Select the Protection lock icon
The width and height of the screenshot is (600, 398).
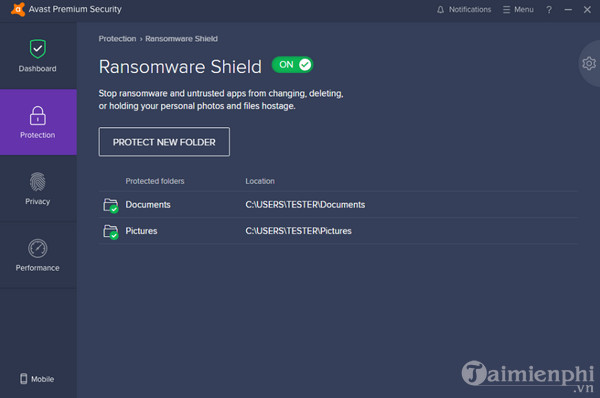pyautogui.click(x=38, y=116)
